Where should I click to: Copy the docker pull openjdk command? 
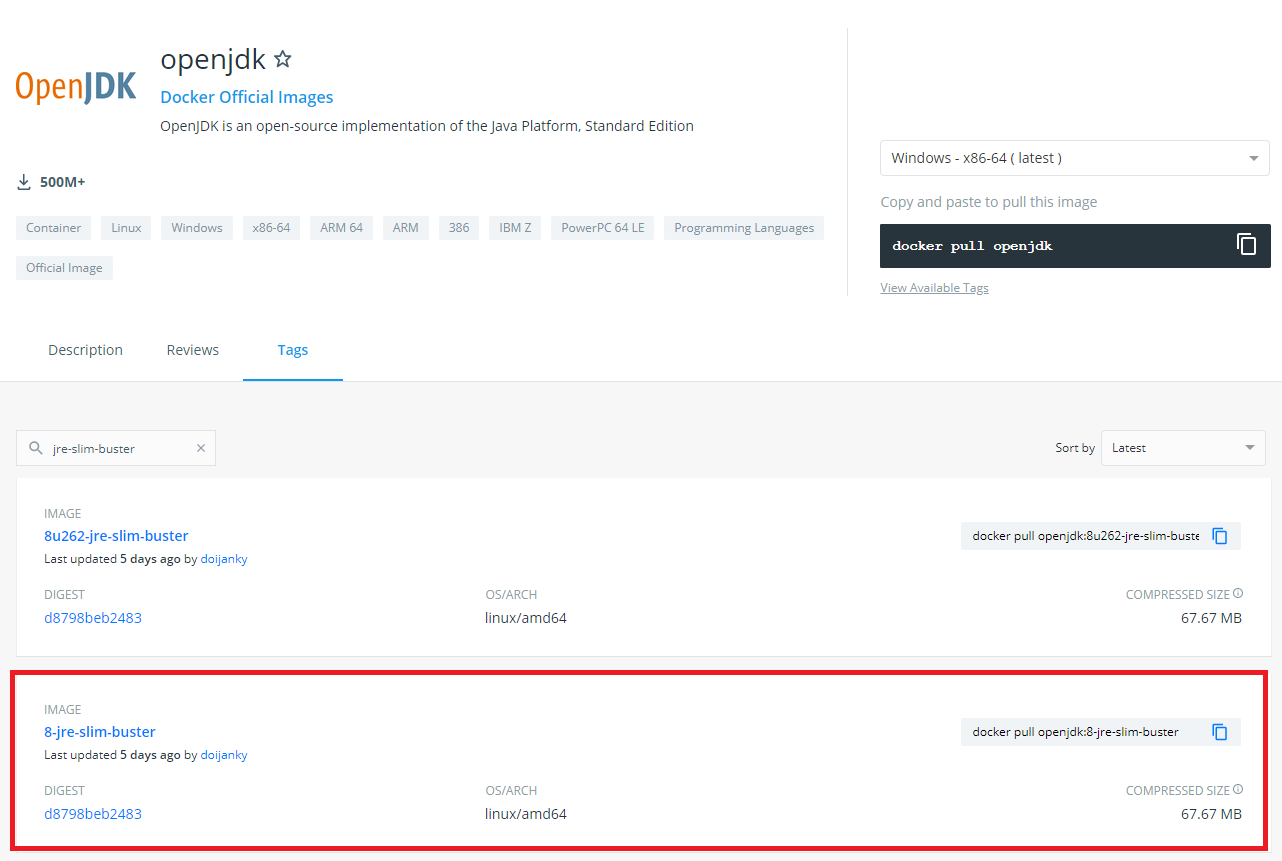[x=1246, y=245]
